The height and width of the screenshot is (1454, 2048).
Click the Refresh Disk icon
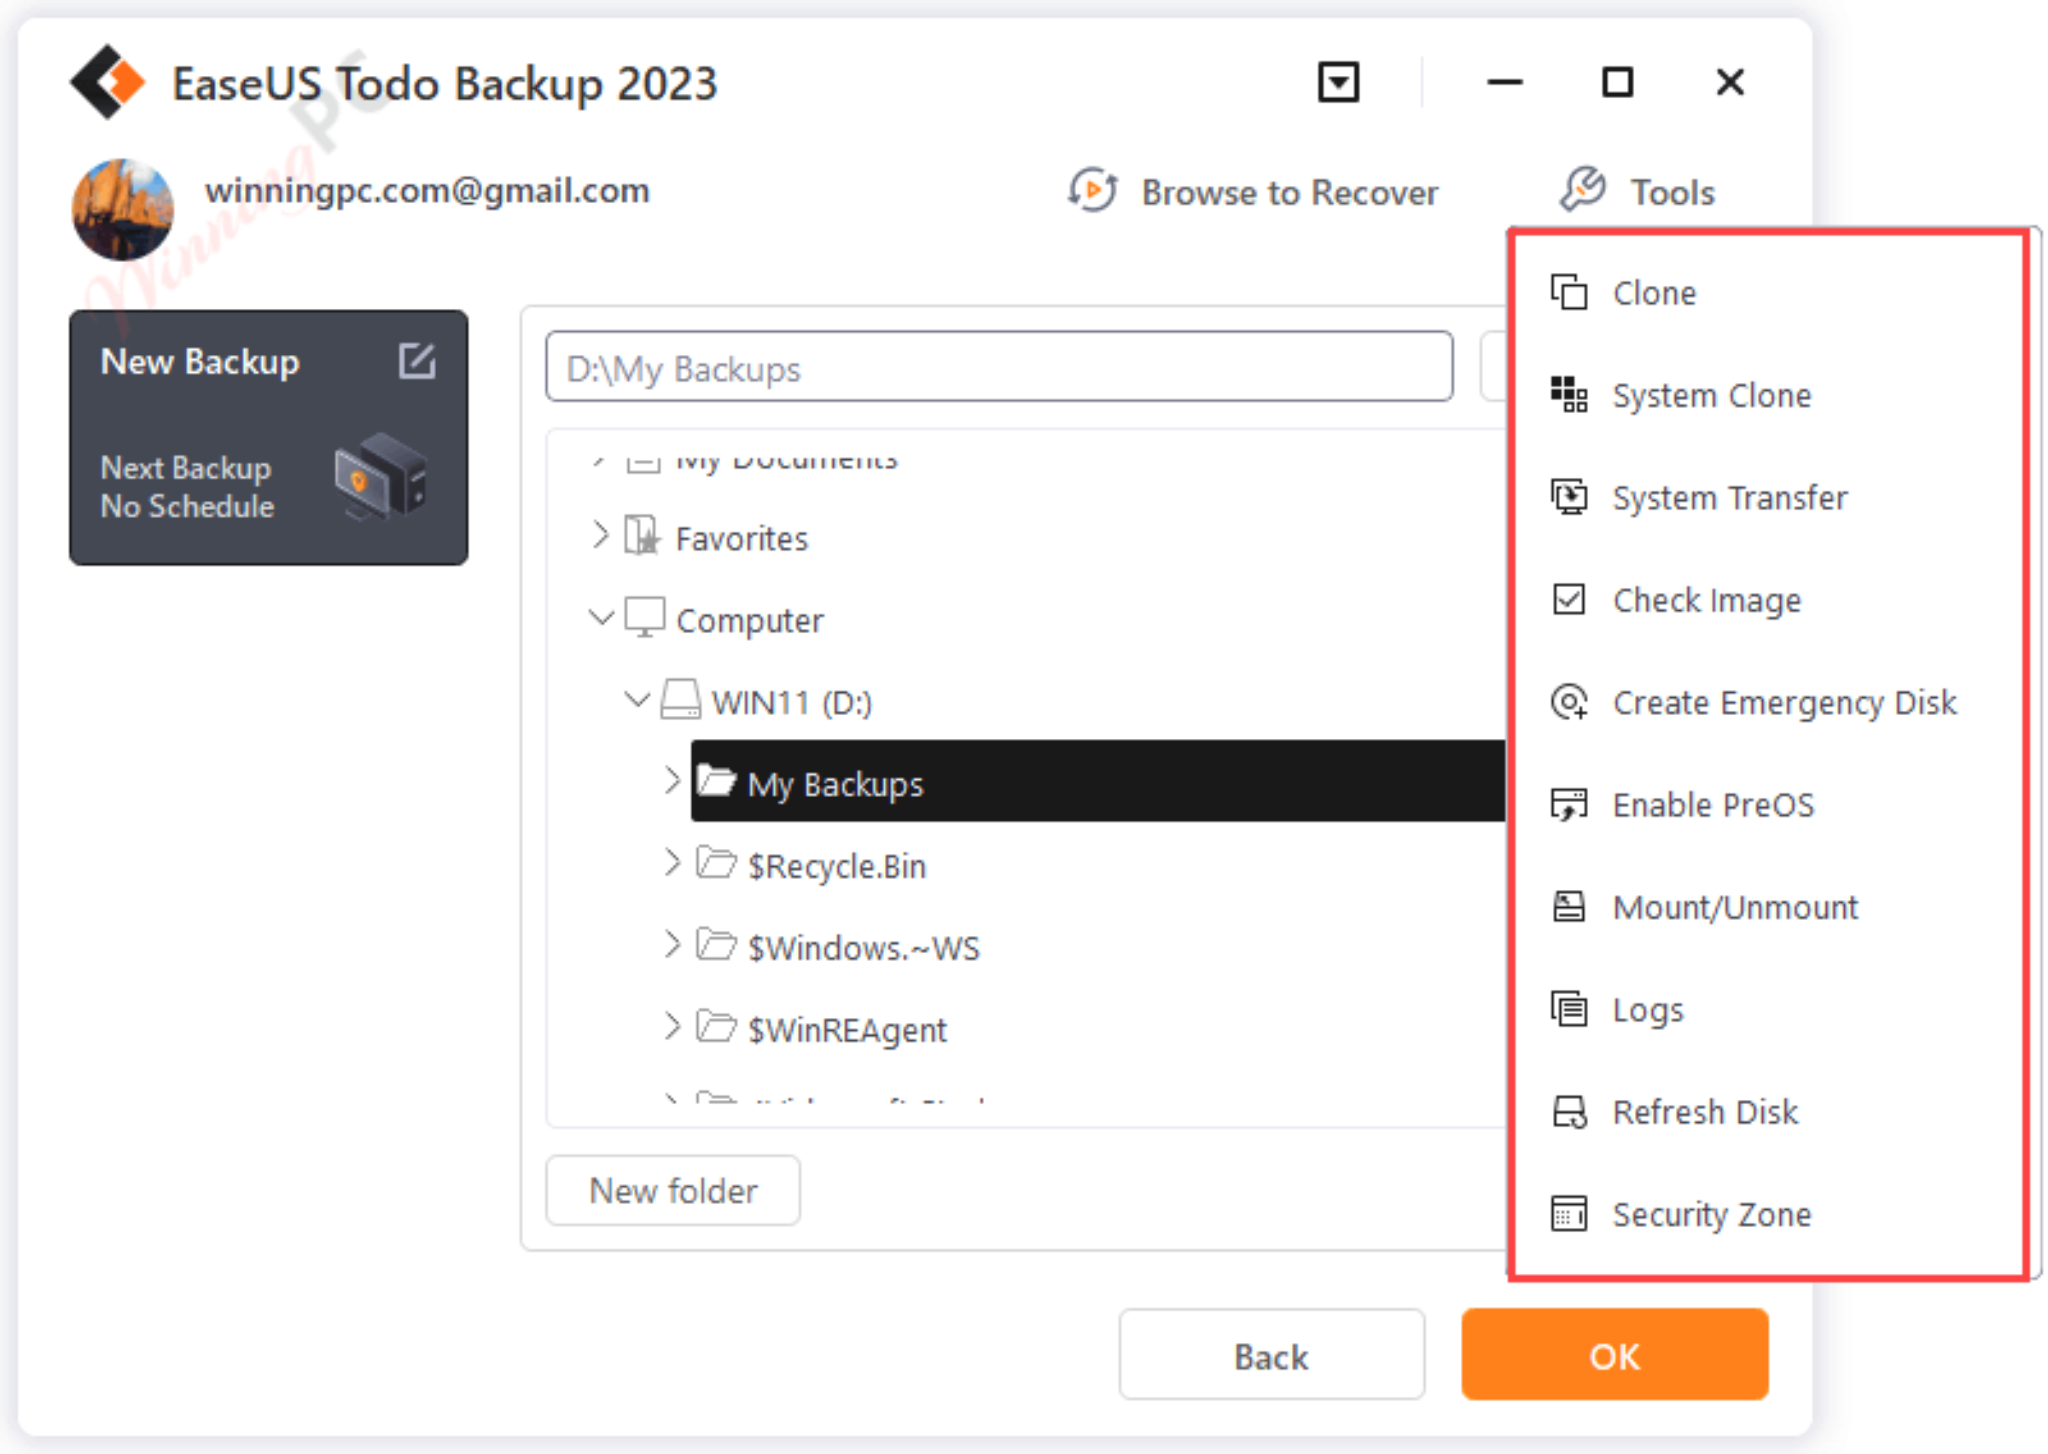[1568, 1111]
